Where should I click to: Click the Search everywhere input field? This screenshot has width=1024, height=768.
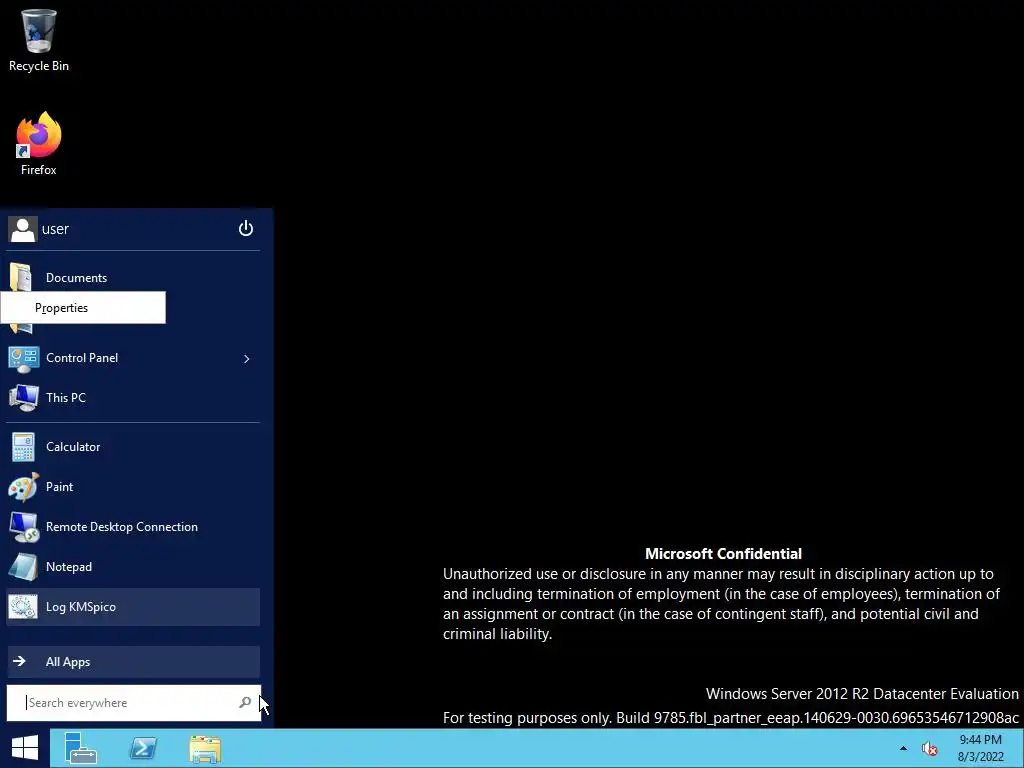133,703
